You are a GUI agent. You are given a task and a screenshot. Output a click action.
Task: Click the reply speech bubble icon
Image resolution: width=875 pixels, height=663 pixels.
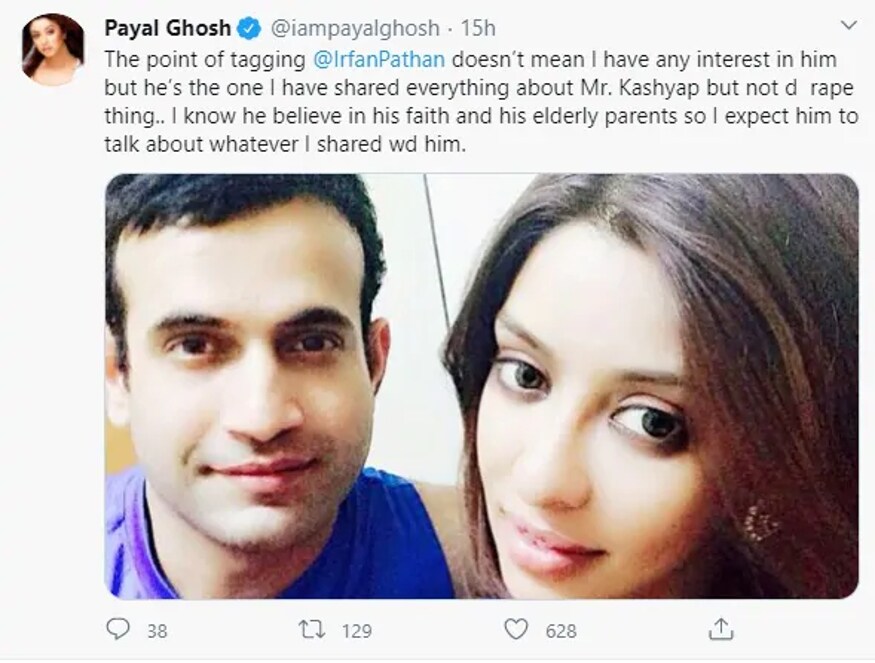coord(117,629)
